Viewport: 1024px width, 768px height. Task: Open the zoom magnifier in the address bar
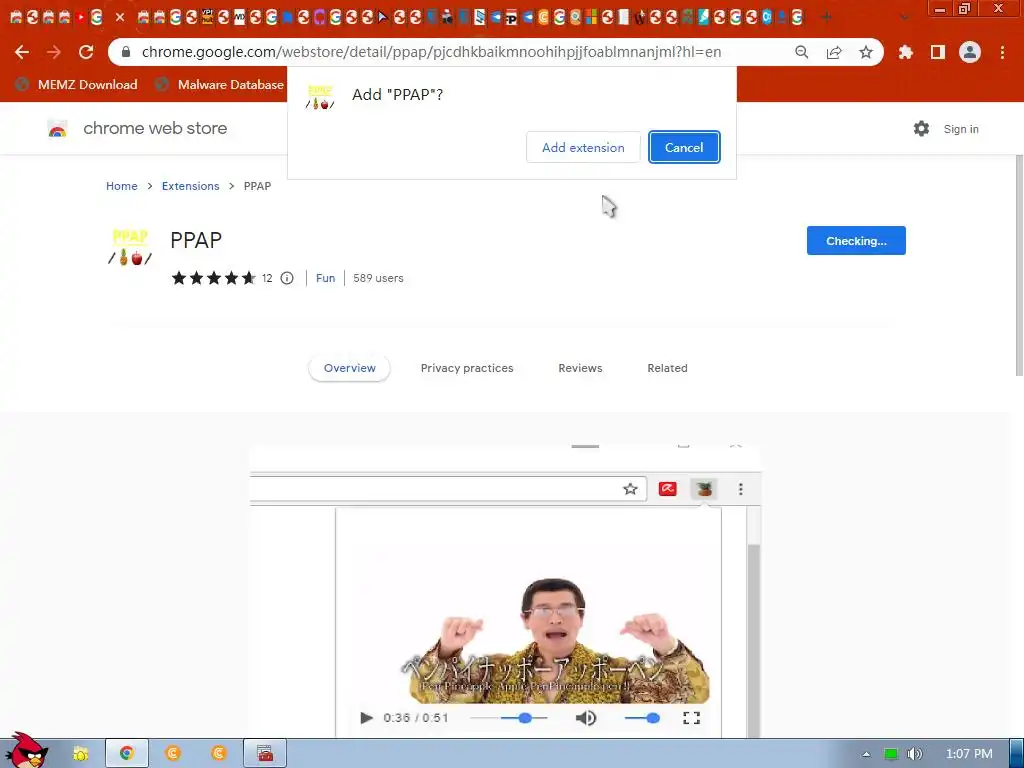(x=801, y=52)
